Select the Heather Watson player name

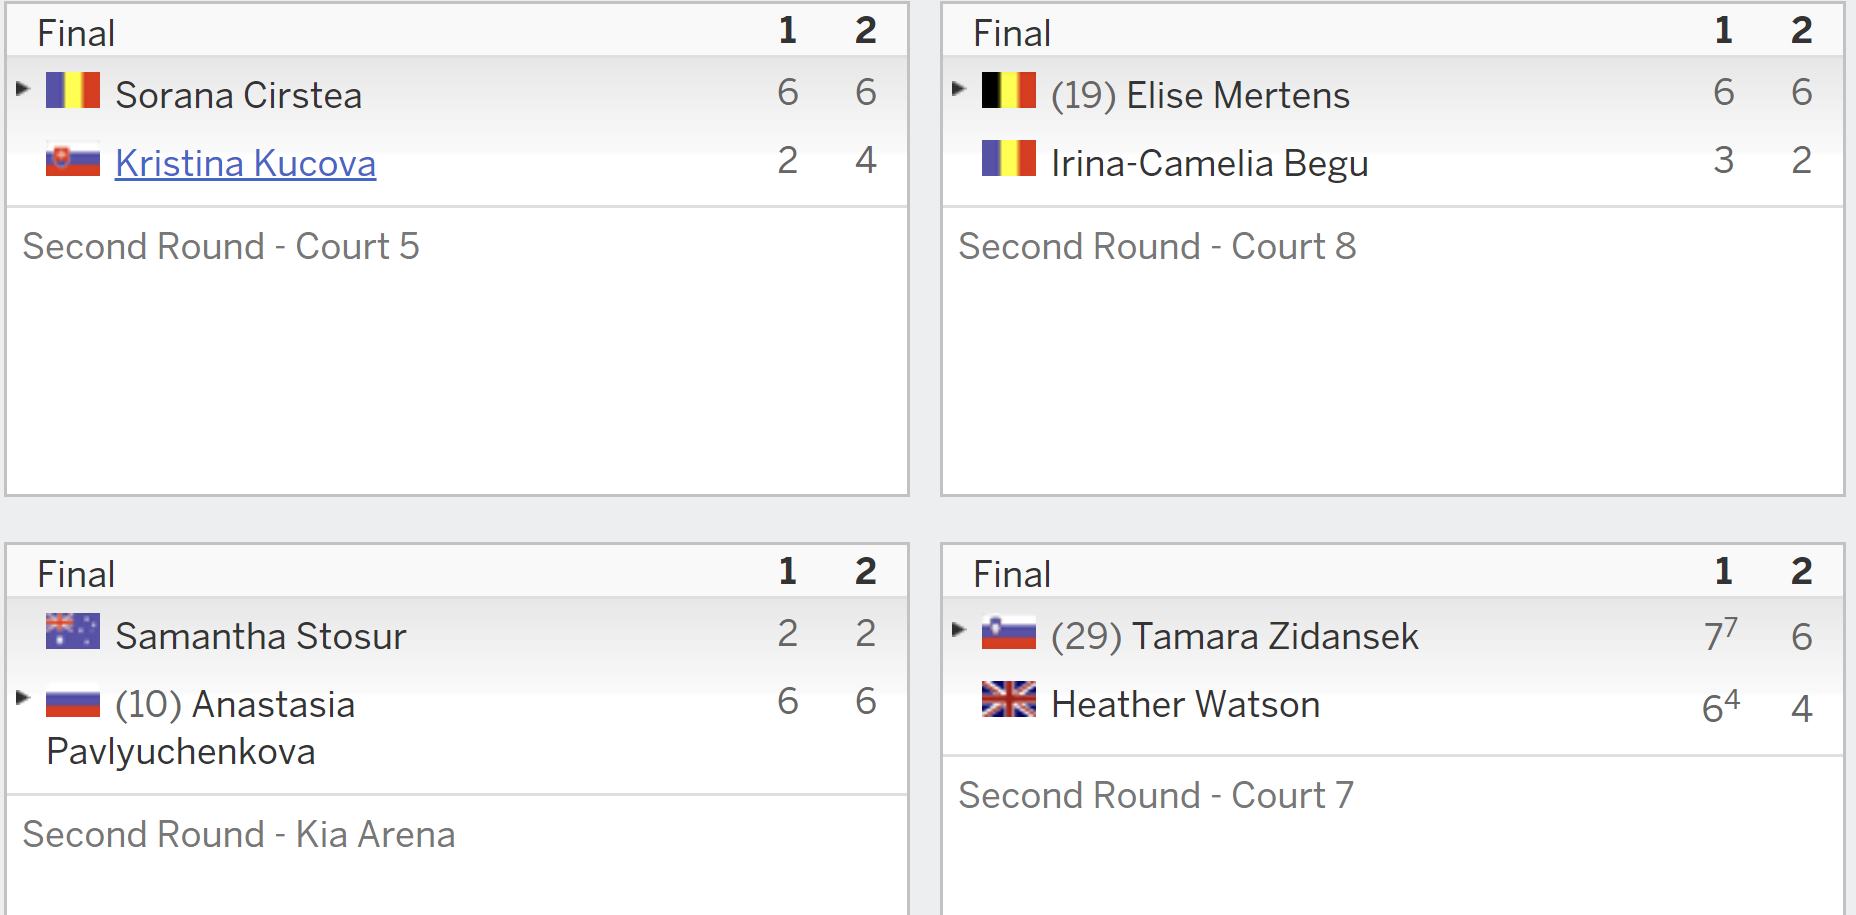click(x=1186, y=704)
